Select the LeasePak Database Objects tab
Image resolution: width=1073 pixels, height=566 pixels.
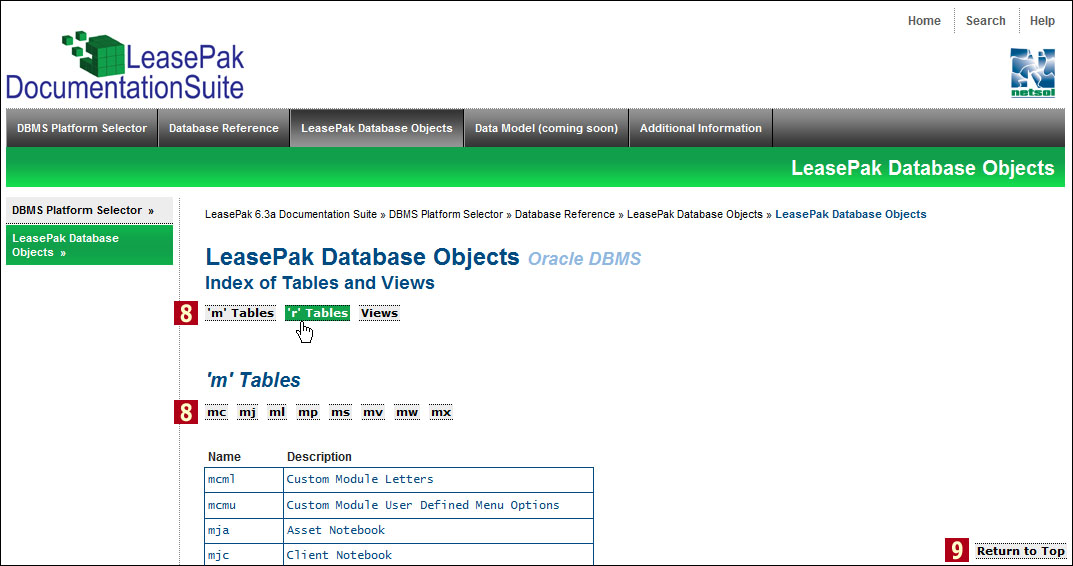377,128
